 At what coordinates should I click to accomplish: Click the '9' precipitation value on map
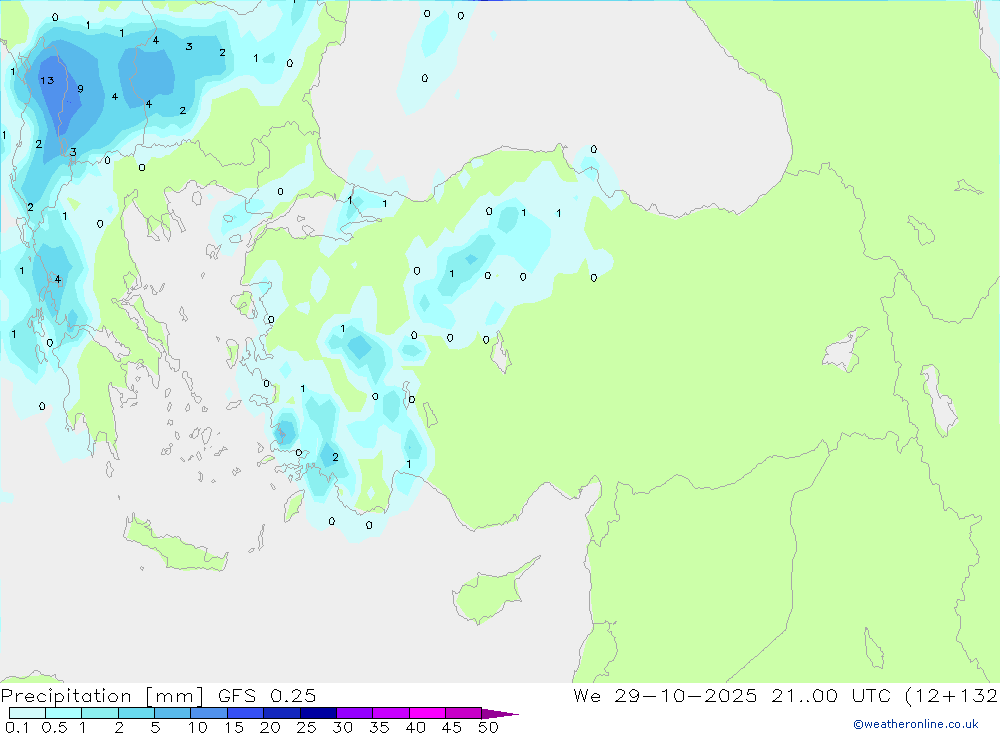[80, 89]
